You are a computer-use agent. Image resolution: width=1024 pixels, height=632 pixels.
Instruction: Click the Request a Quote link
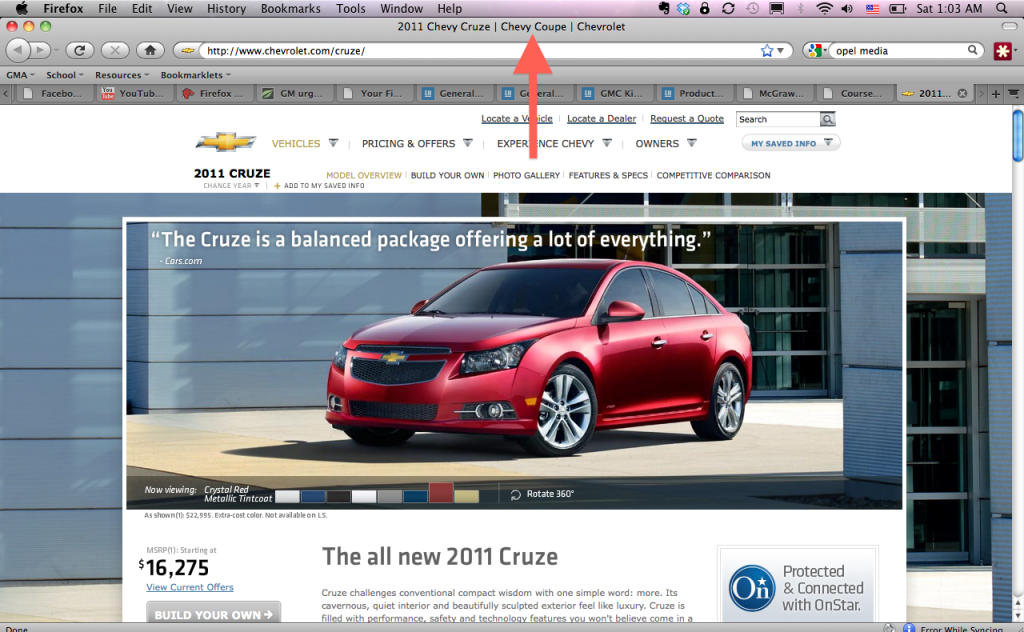[x=687, y=118]
